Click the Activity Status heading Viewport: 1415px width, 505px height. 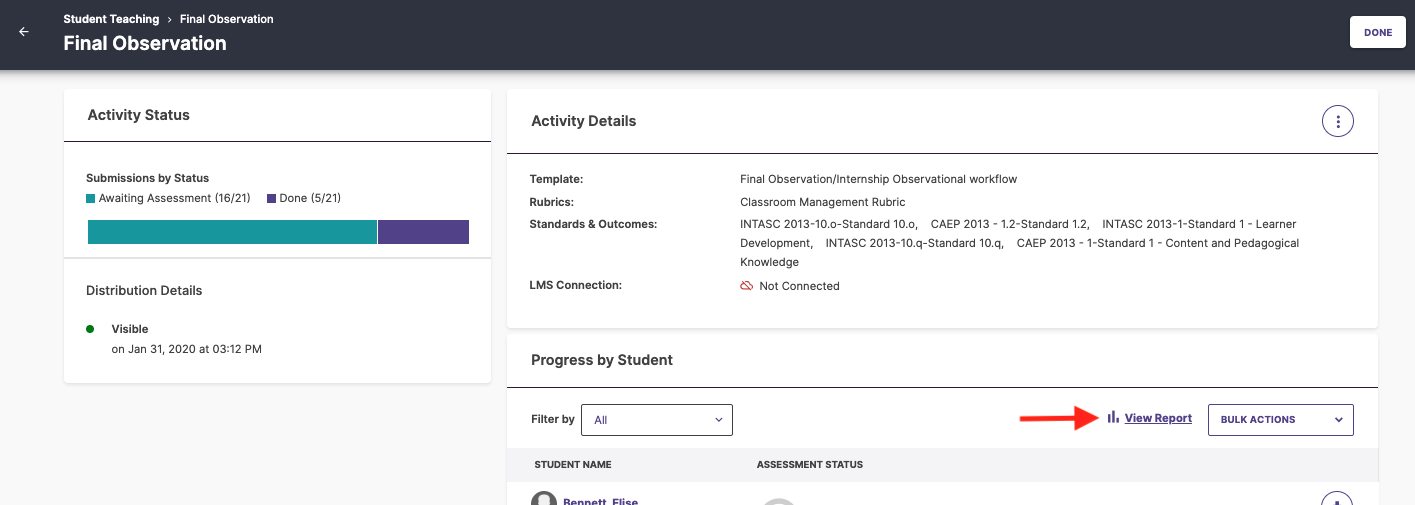pos(138,115)
